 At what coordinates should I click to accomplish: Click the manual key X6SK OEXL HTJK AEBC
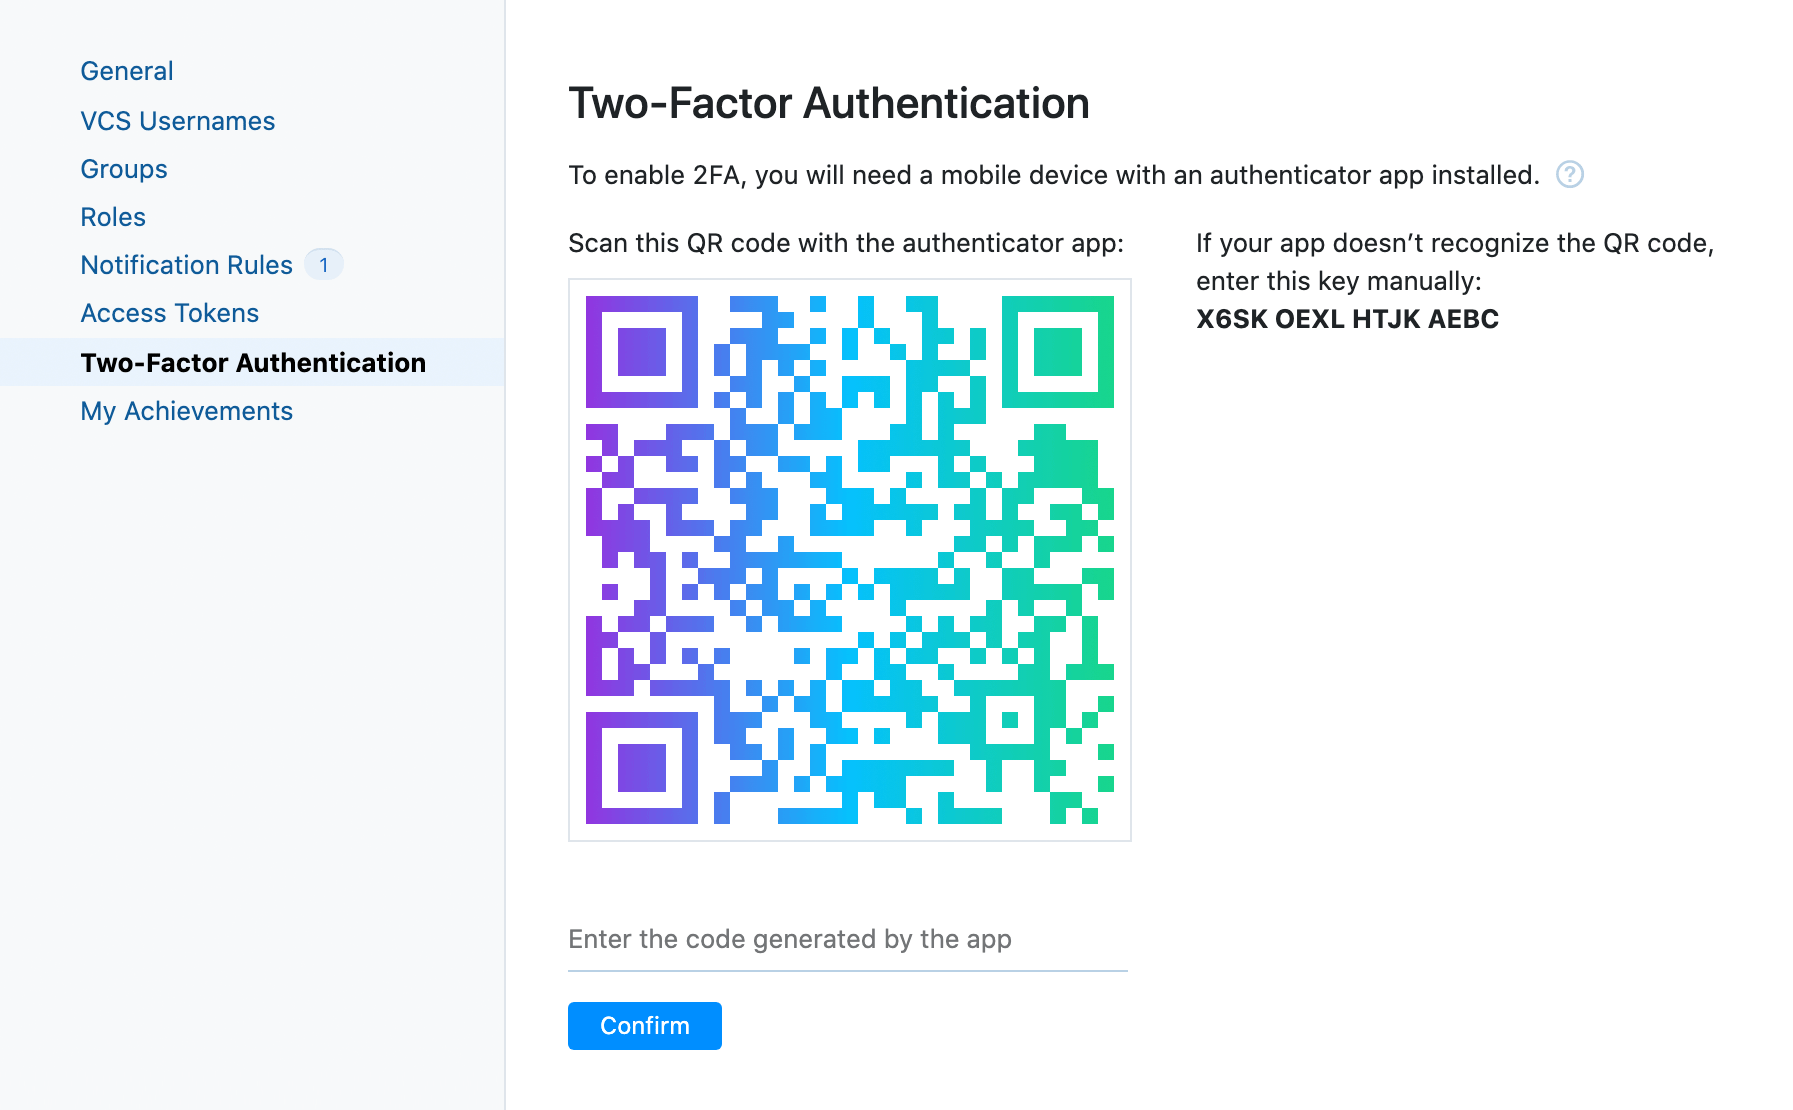(1348, 319)
